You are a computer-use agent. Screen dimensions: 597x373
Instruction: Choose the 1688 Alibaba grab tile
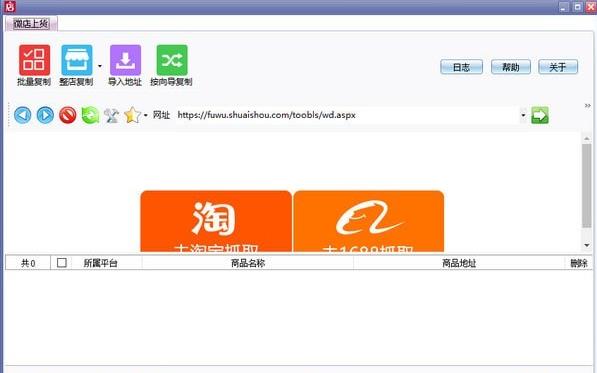click(x=369, y=221)
